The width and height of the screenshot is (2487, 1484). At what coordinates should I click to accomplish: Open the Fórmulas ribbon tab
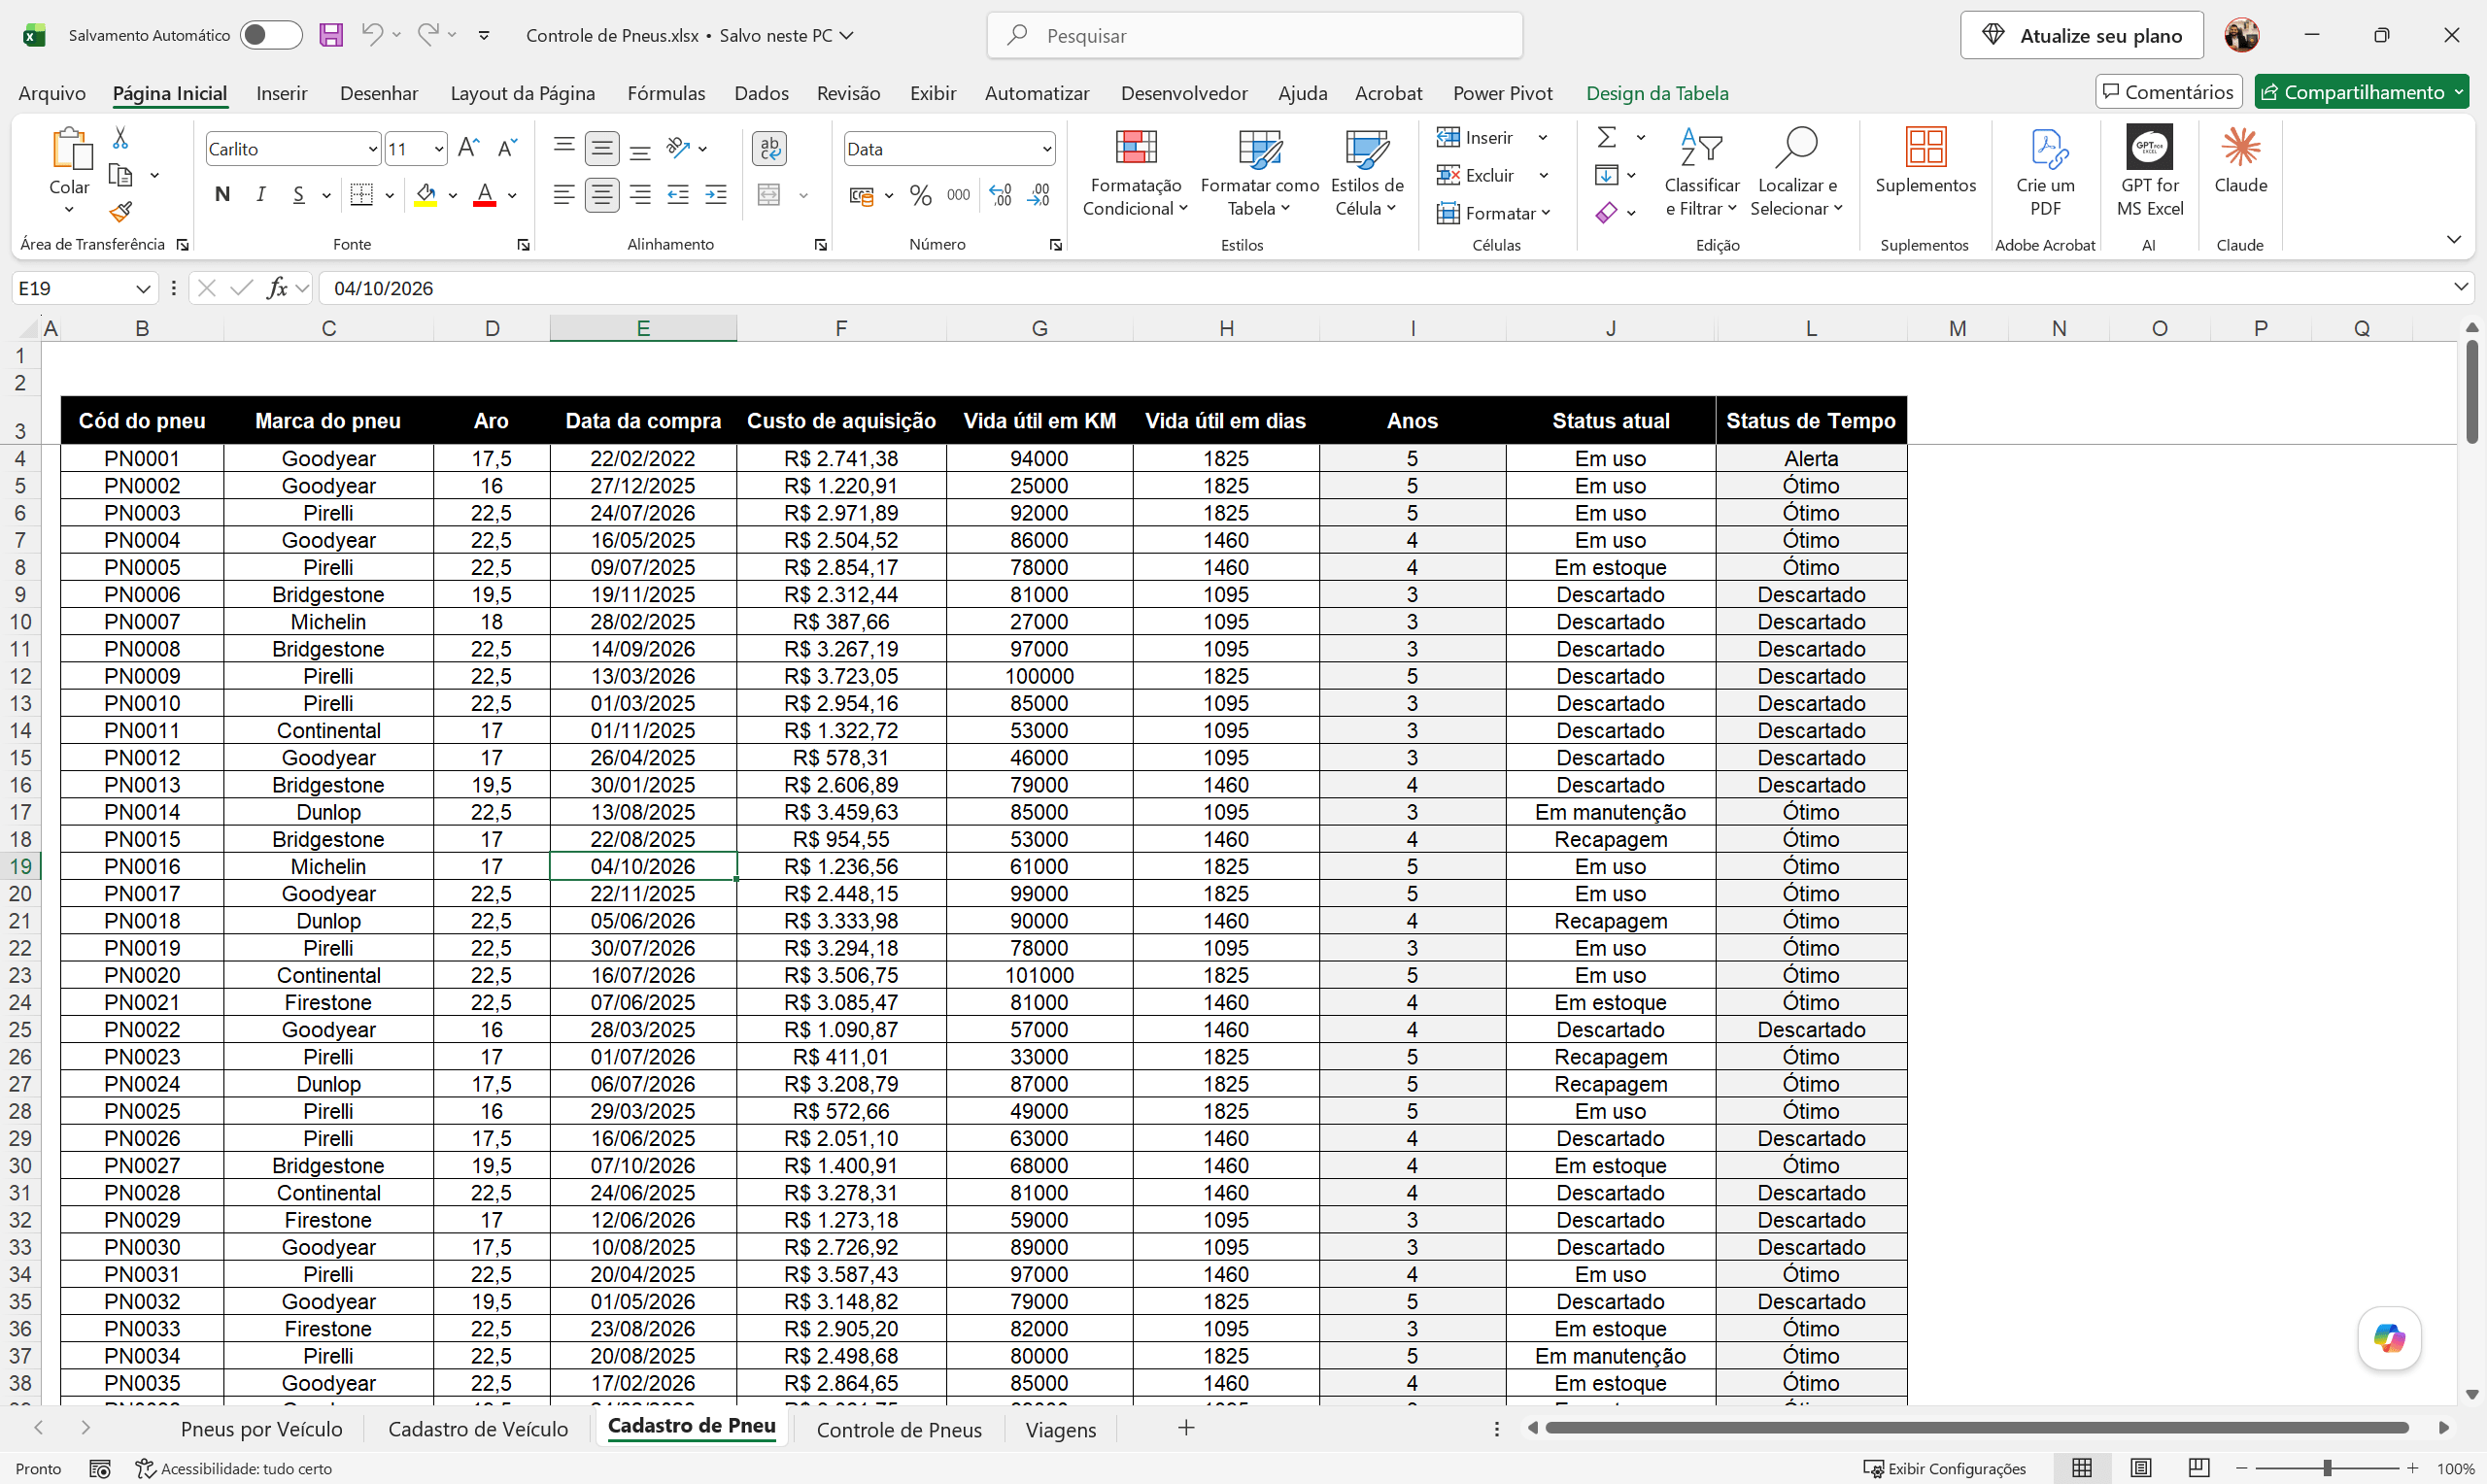point(666,93)
